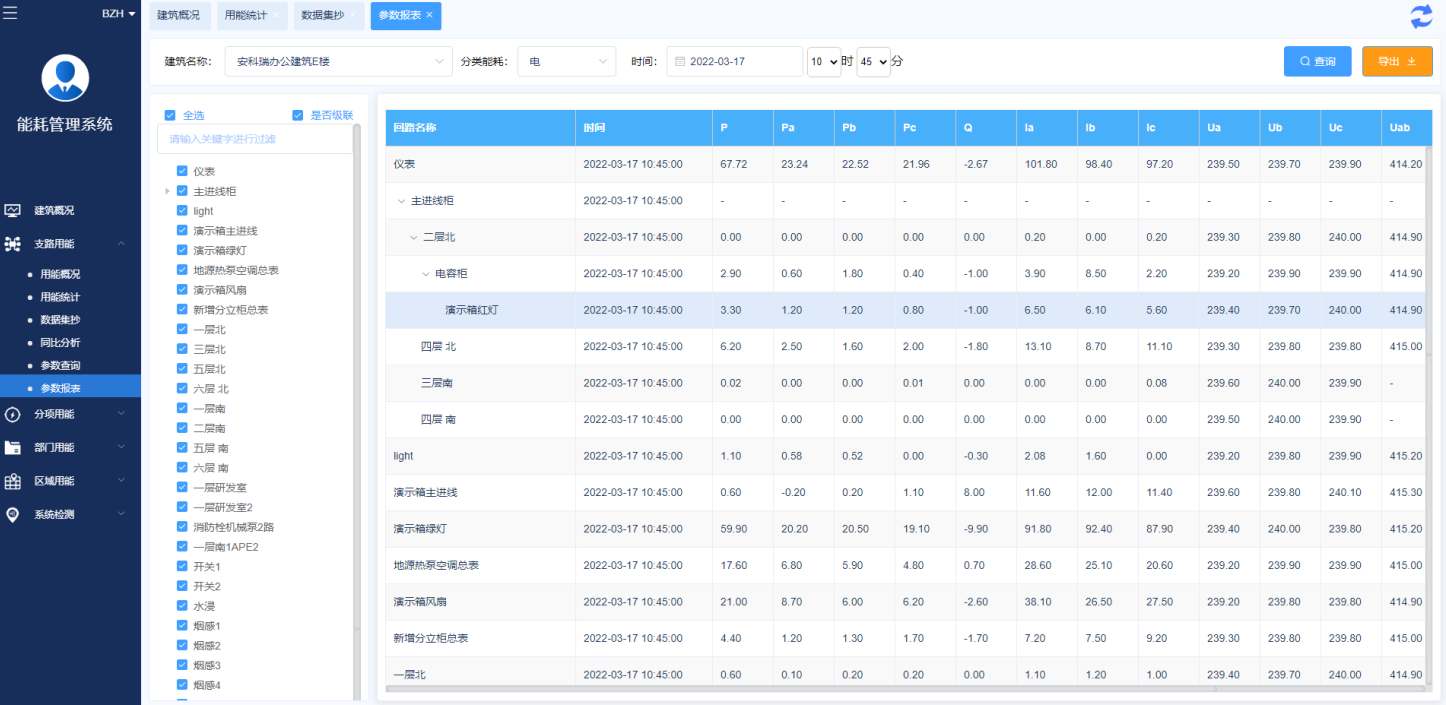Open 用能概况 in the sidebar submenu
Image resolution: width=1446 pixels, height=705 pixels.
point(60,274)
